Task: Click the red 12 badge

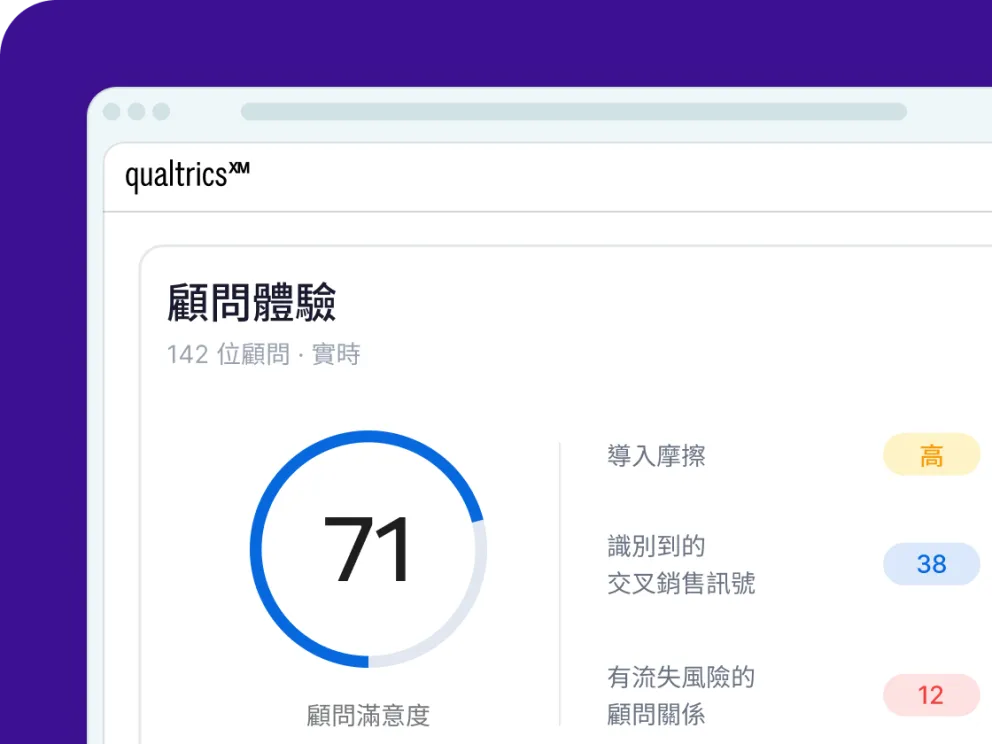Action: click(x=931, y=695)
